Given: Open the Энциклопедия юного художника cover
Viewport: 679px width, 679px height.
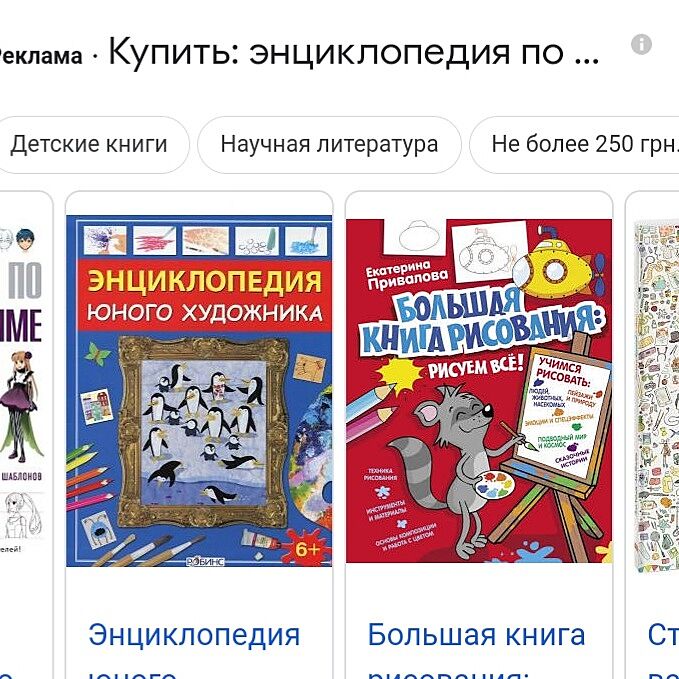Looking at the screenshot, I should pos(199,391).
